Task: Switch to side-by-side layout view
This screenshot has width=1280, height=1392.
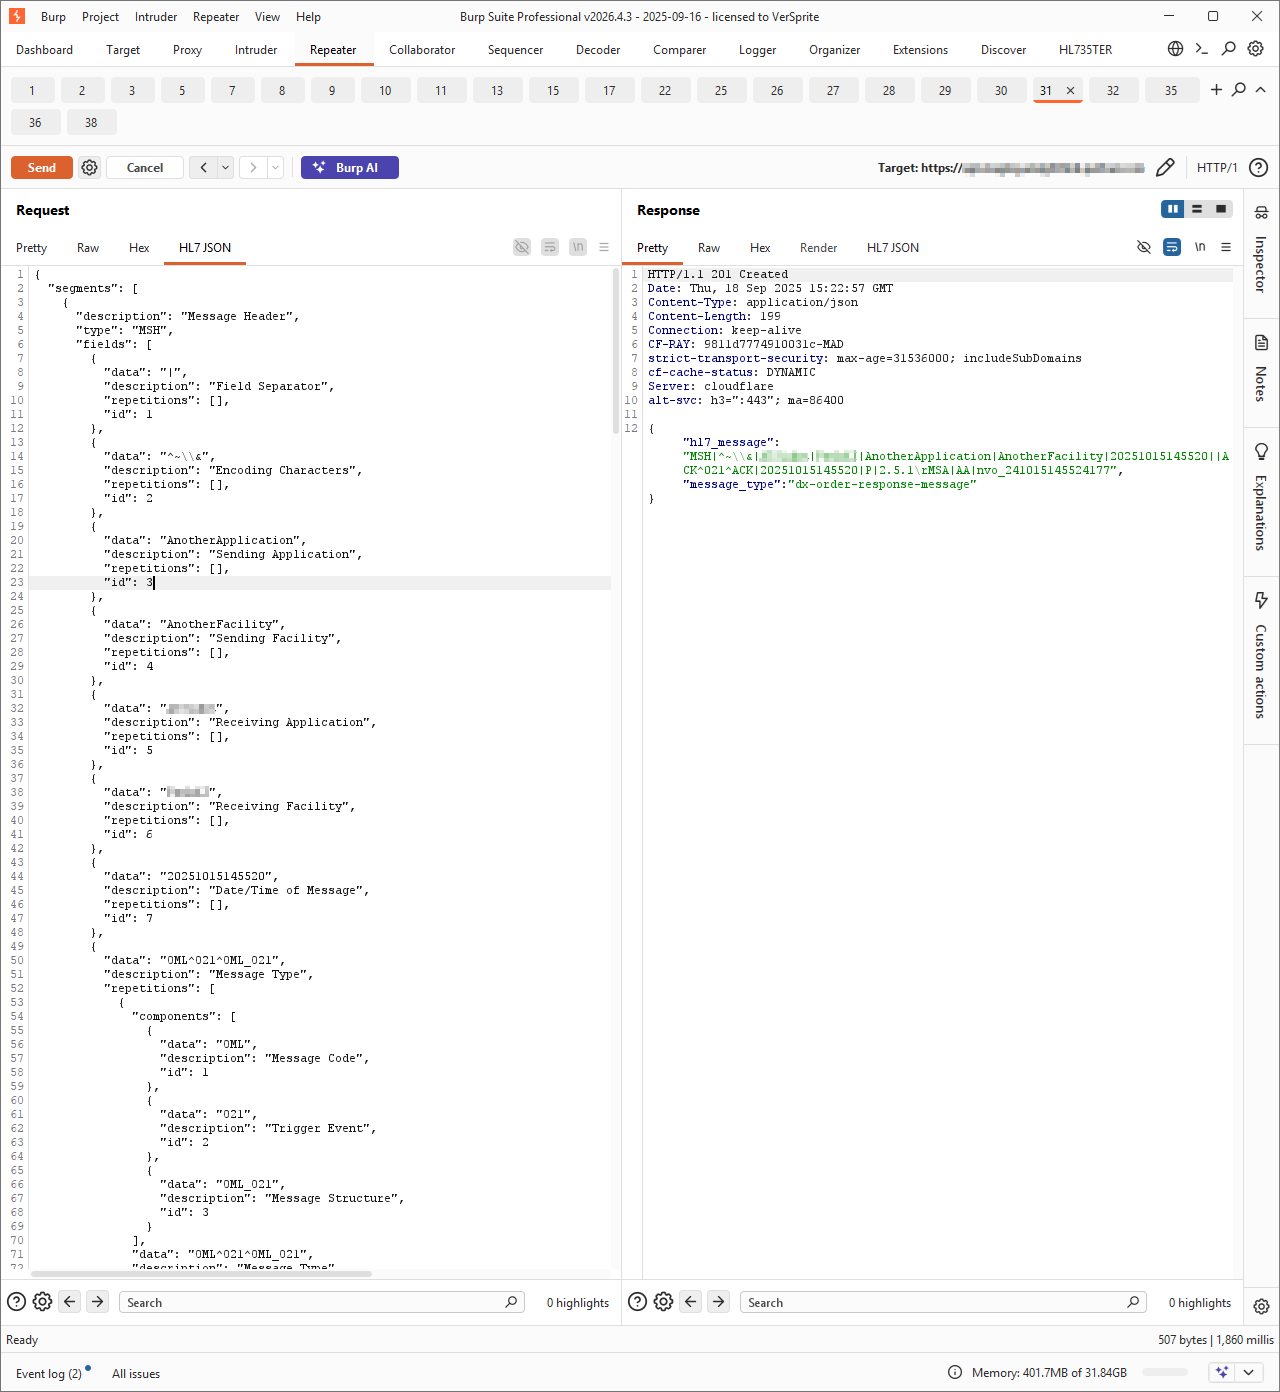Action: pos(1172,209)
